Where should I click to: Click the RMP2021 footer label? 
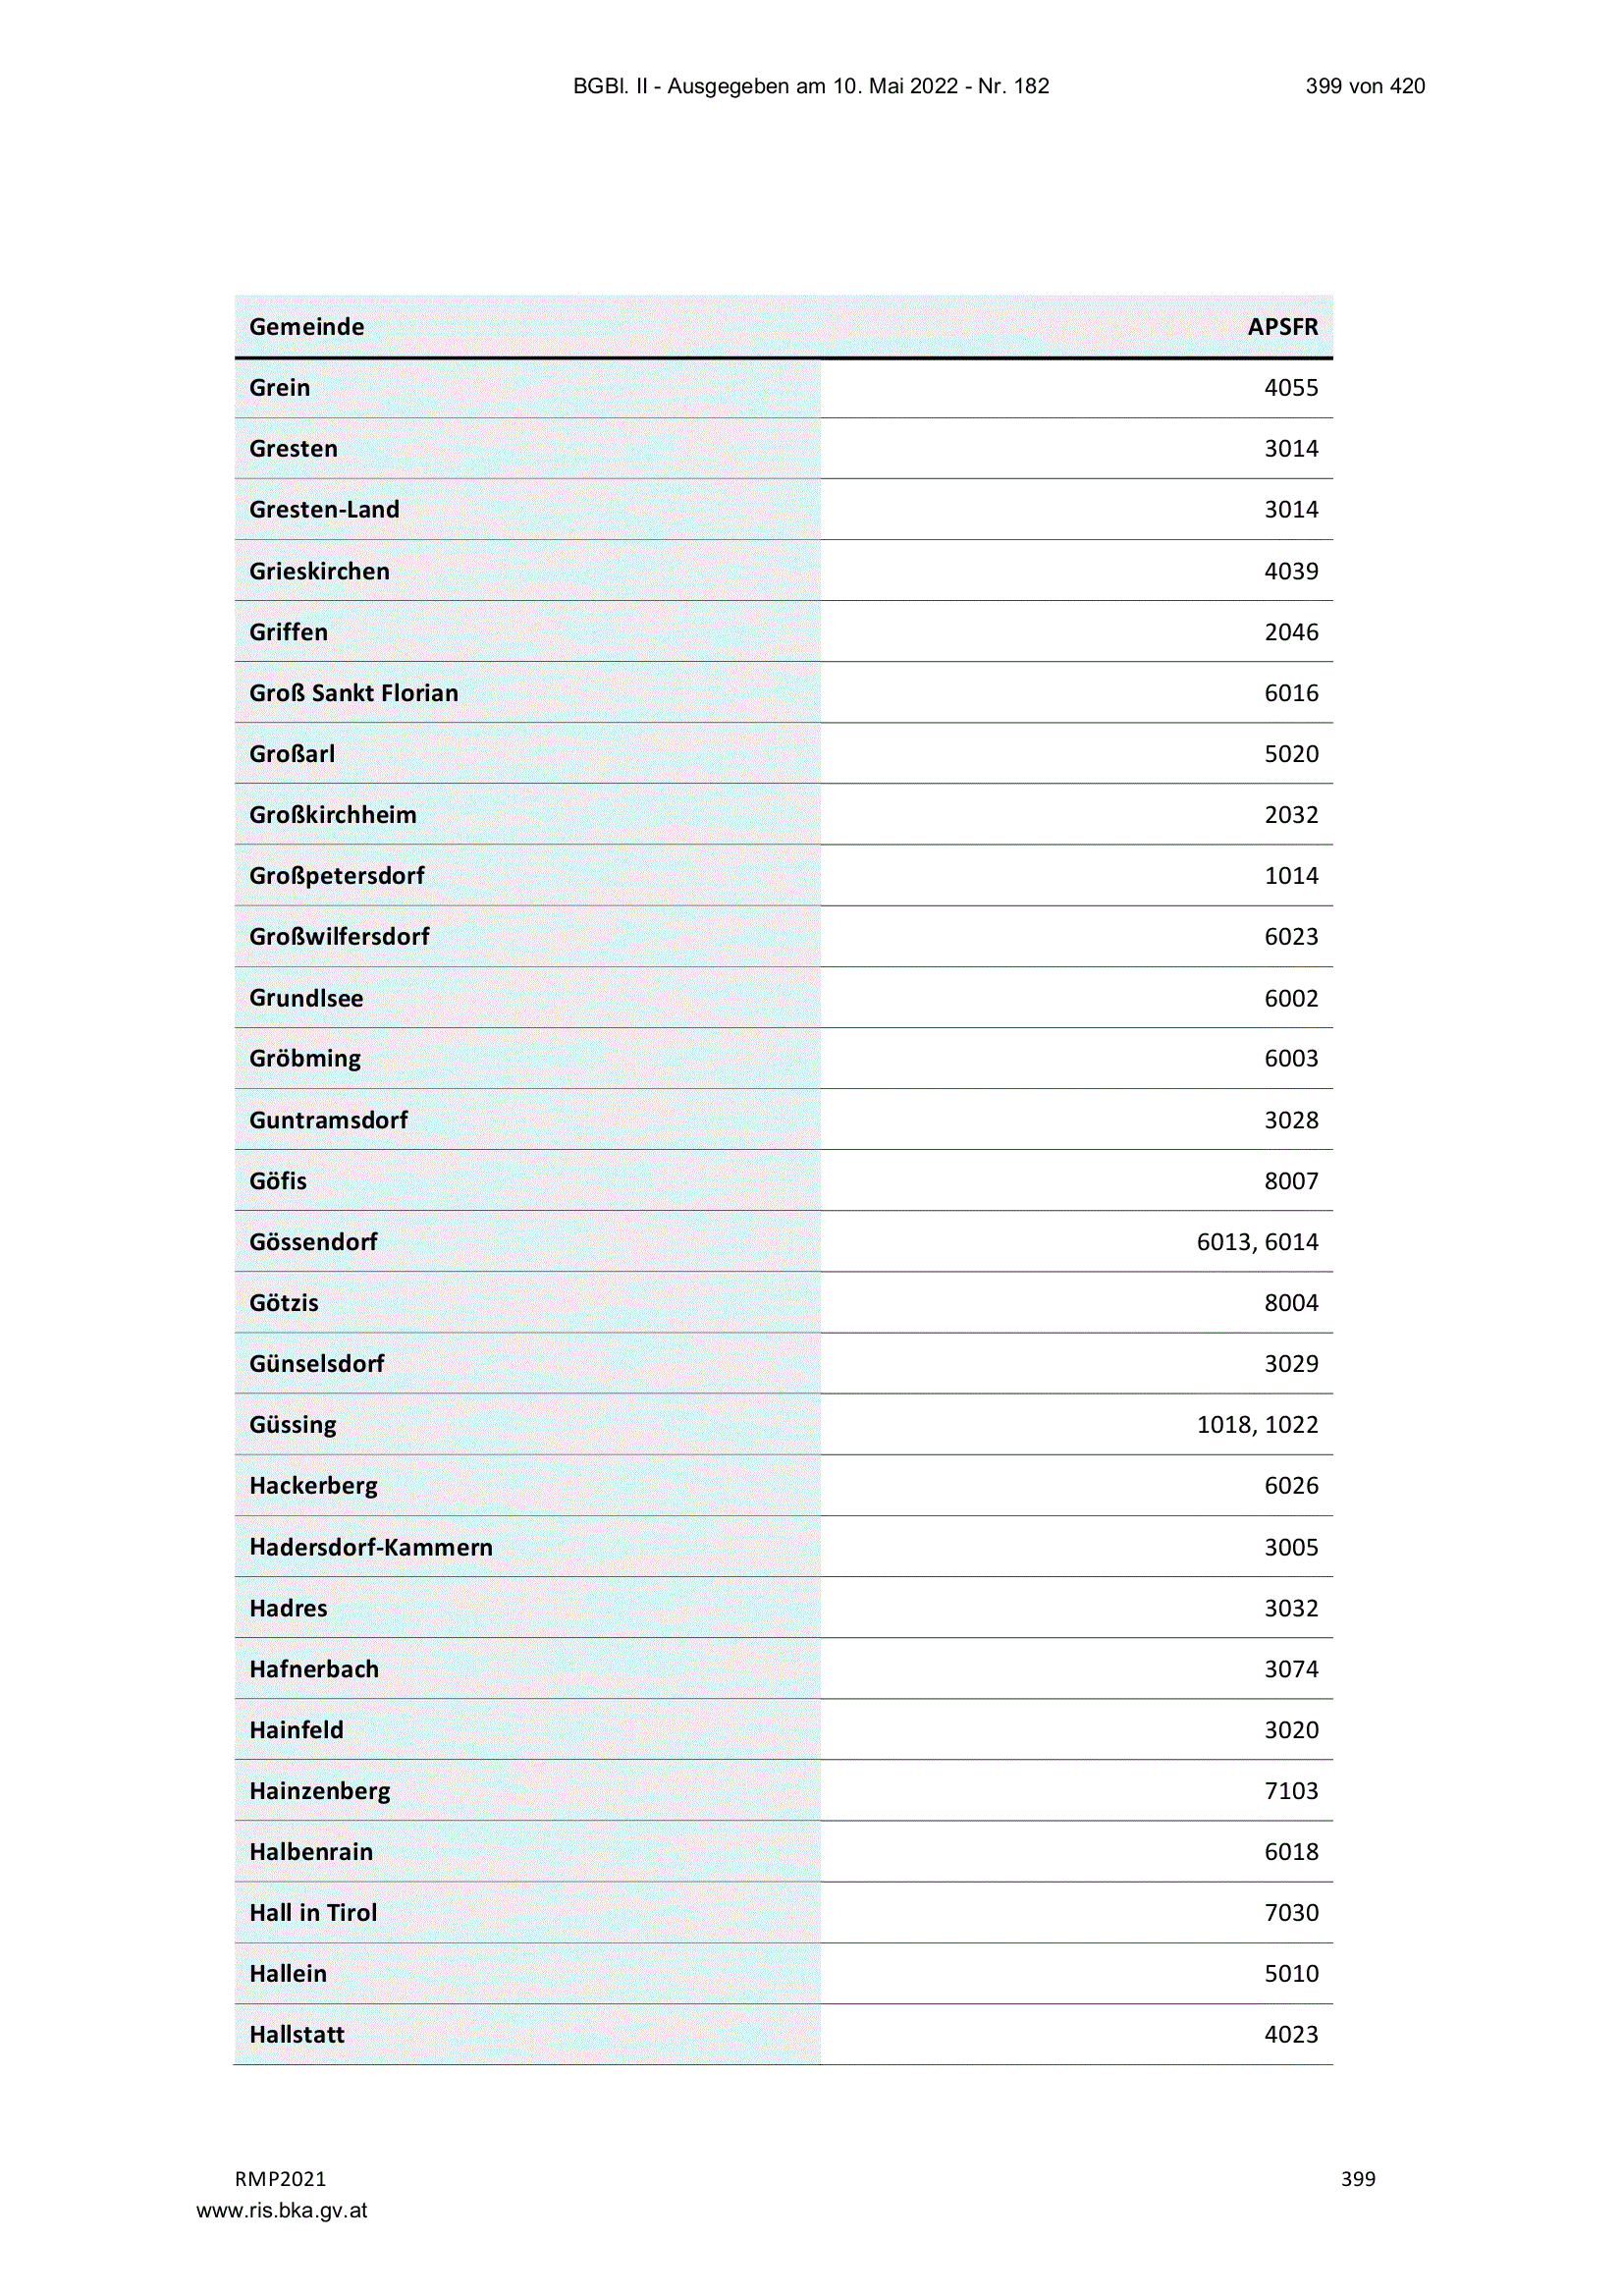(280, 2179)
